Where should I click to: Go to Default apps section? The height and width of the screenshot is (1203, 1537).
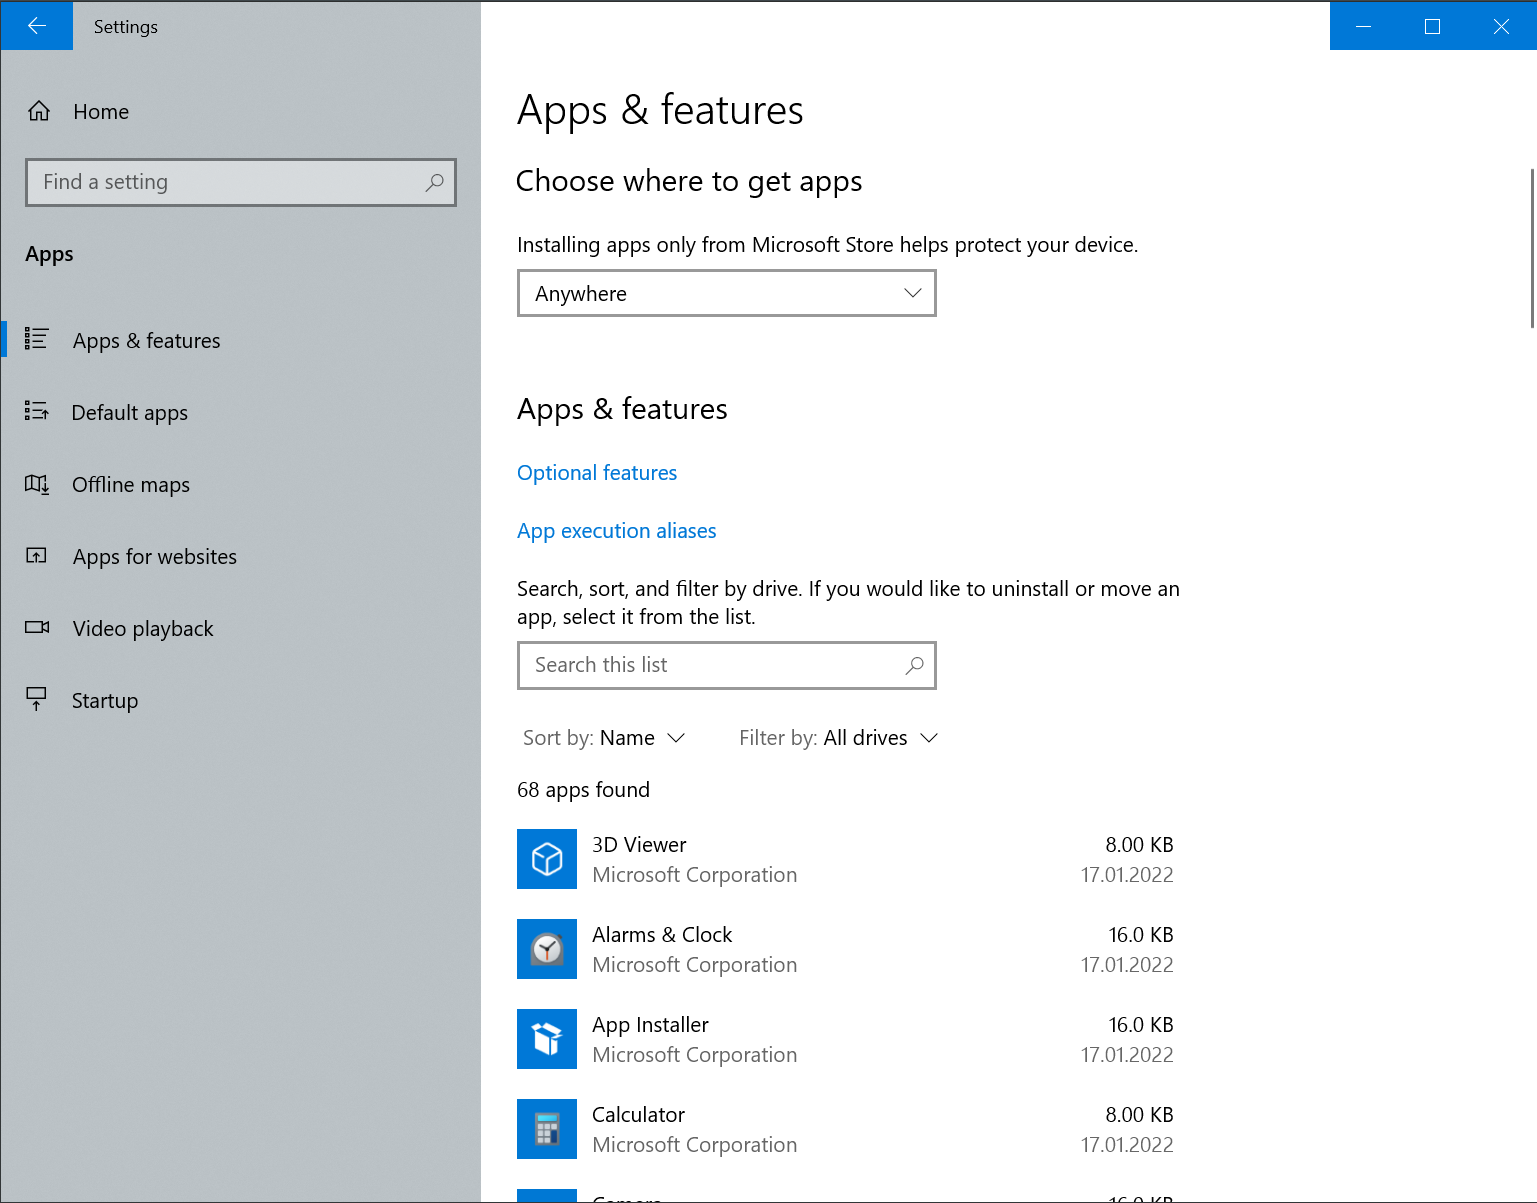pos(129,413)
